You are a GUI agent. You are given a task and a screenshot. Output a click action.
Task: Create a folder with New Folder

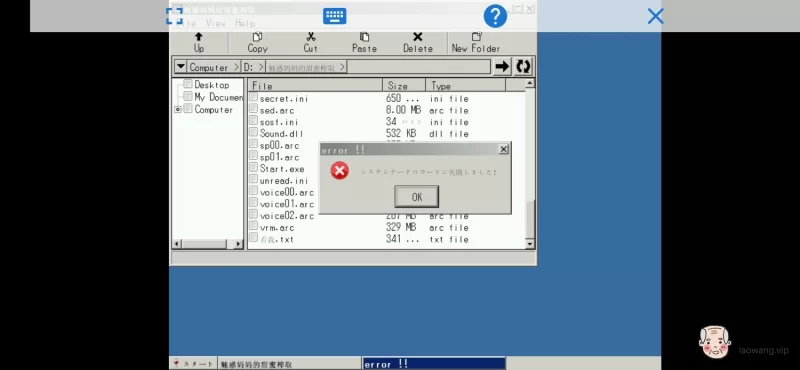click(x=476, y=43)
